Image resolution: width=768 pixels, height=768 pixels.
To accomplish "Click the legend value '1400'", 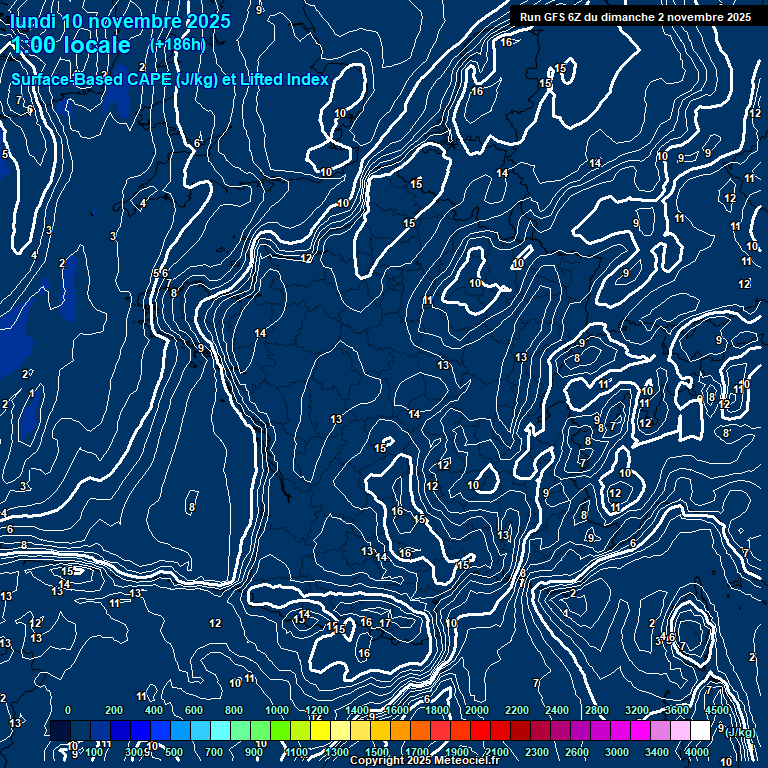I will click(357, 710).
